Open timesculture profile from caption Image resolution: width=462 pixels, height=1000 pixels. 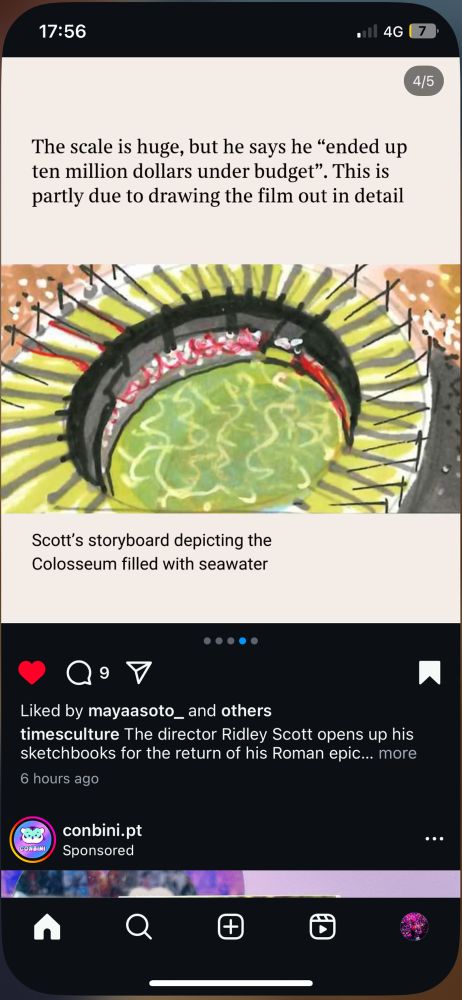70,733
